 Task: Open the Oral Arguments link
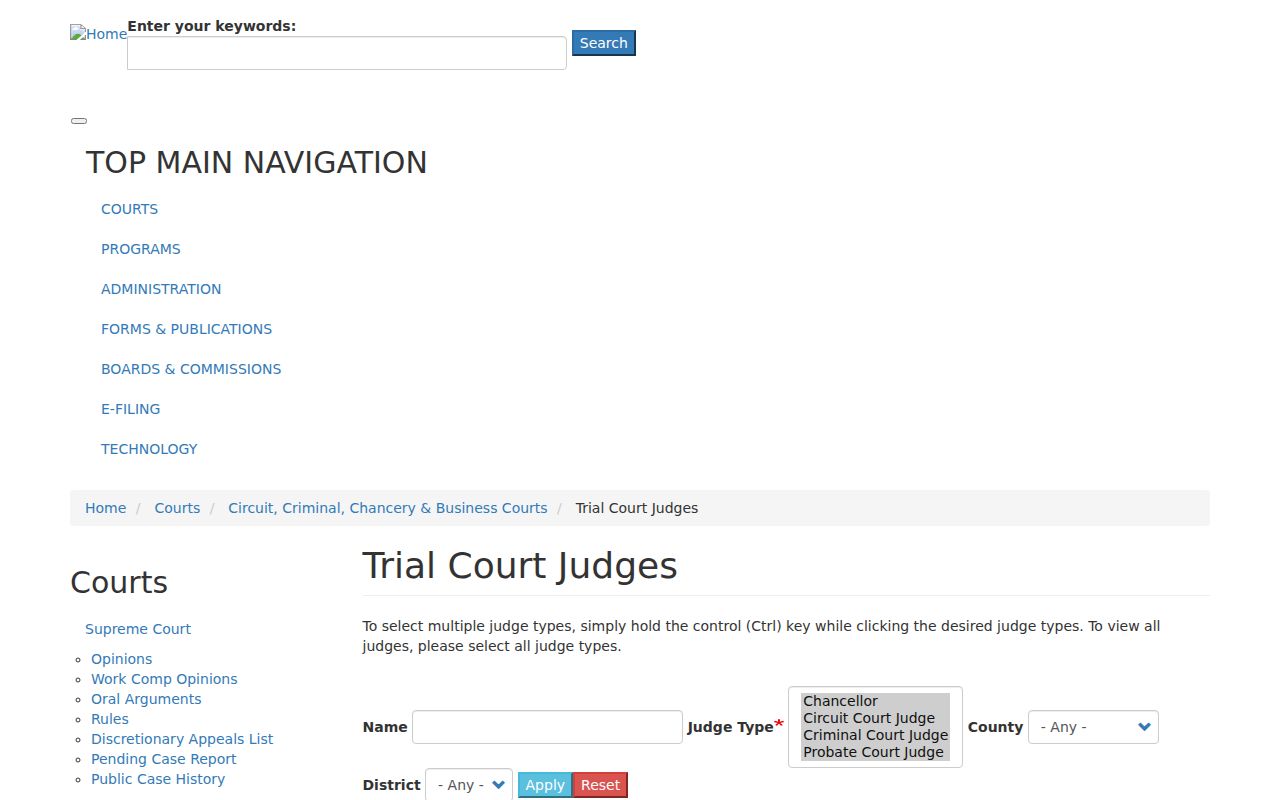(x=146, y=699)
